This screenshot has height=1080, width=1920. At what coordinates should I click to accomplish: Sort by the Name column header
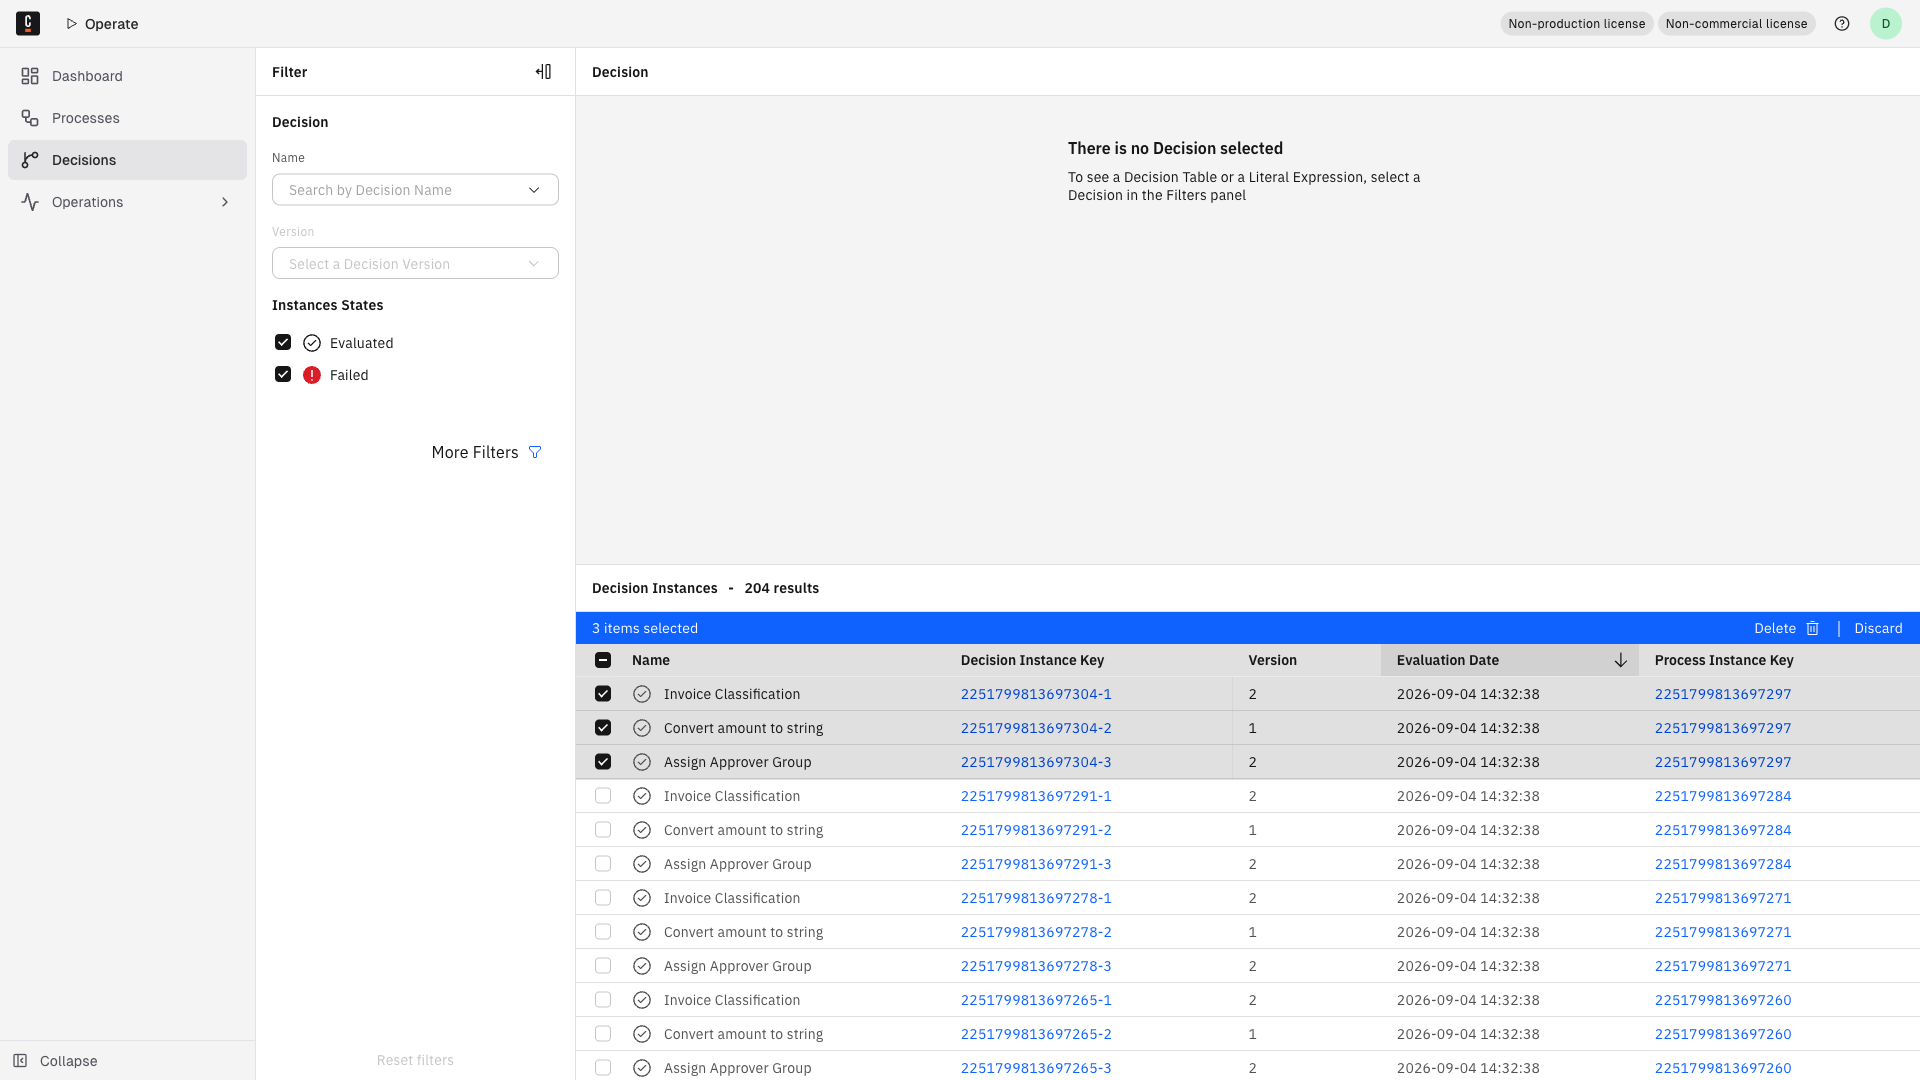click(x=651, y=660)
